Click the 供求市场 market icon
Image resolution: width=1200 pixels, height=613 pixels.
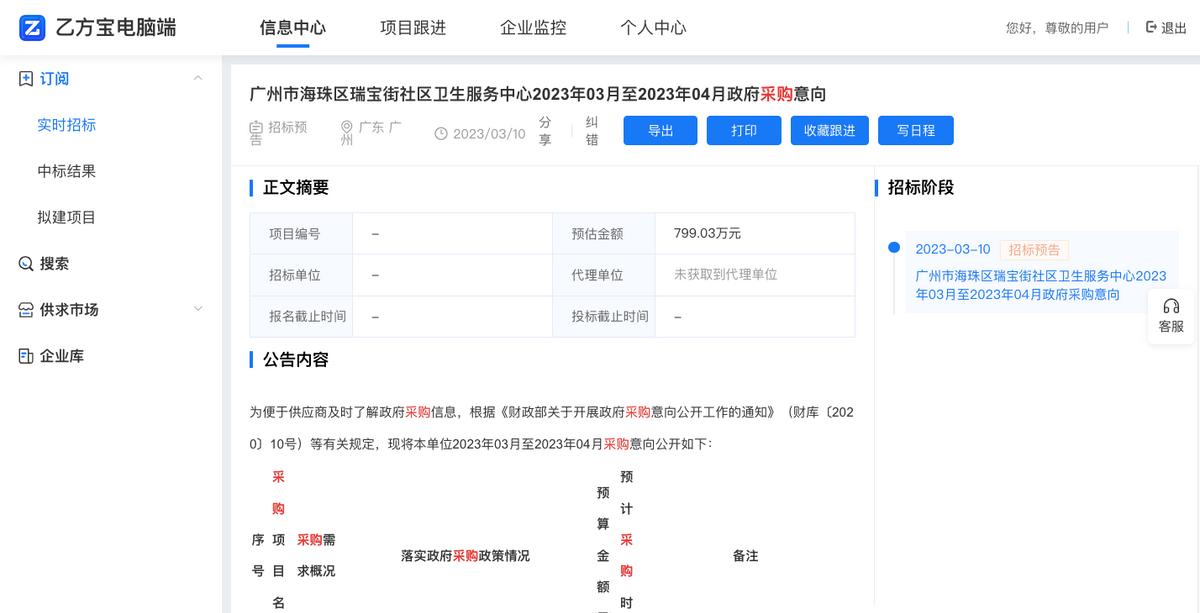point(25,310)
